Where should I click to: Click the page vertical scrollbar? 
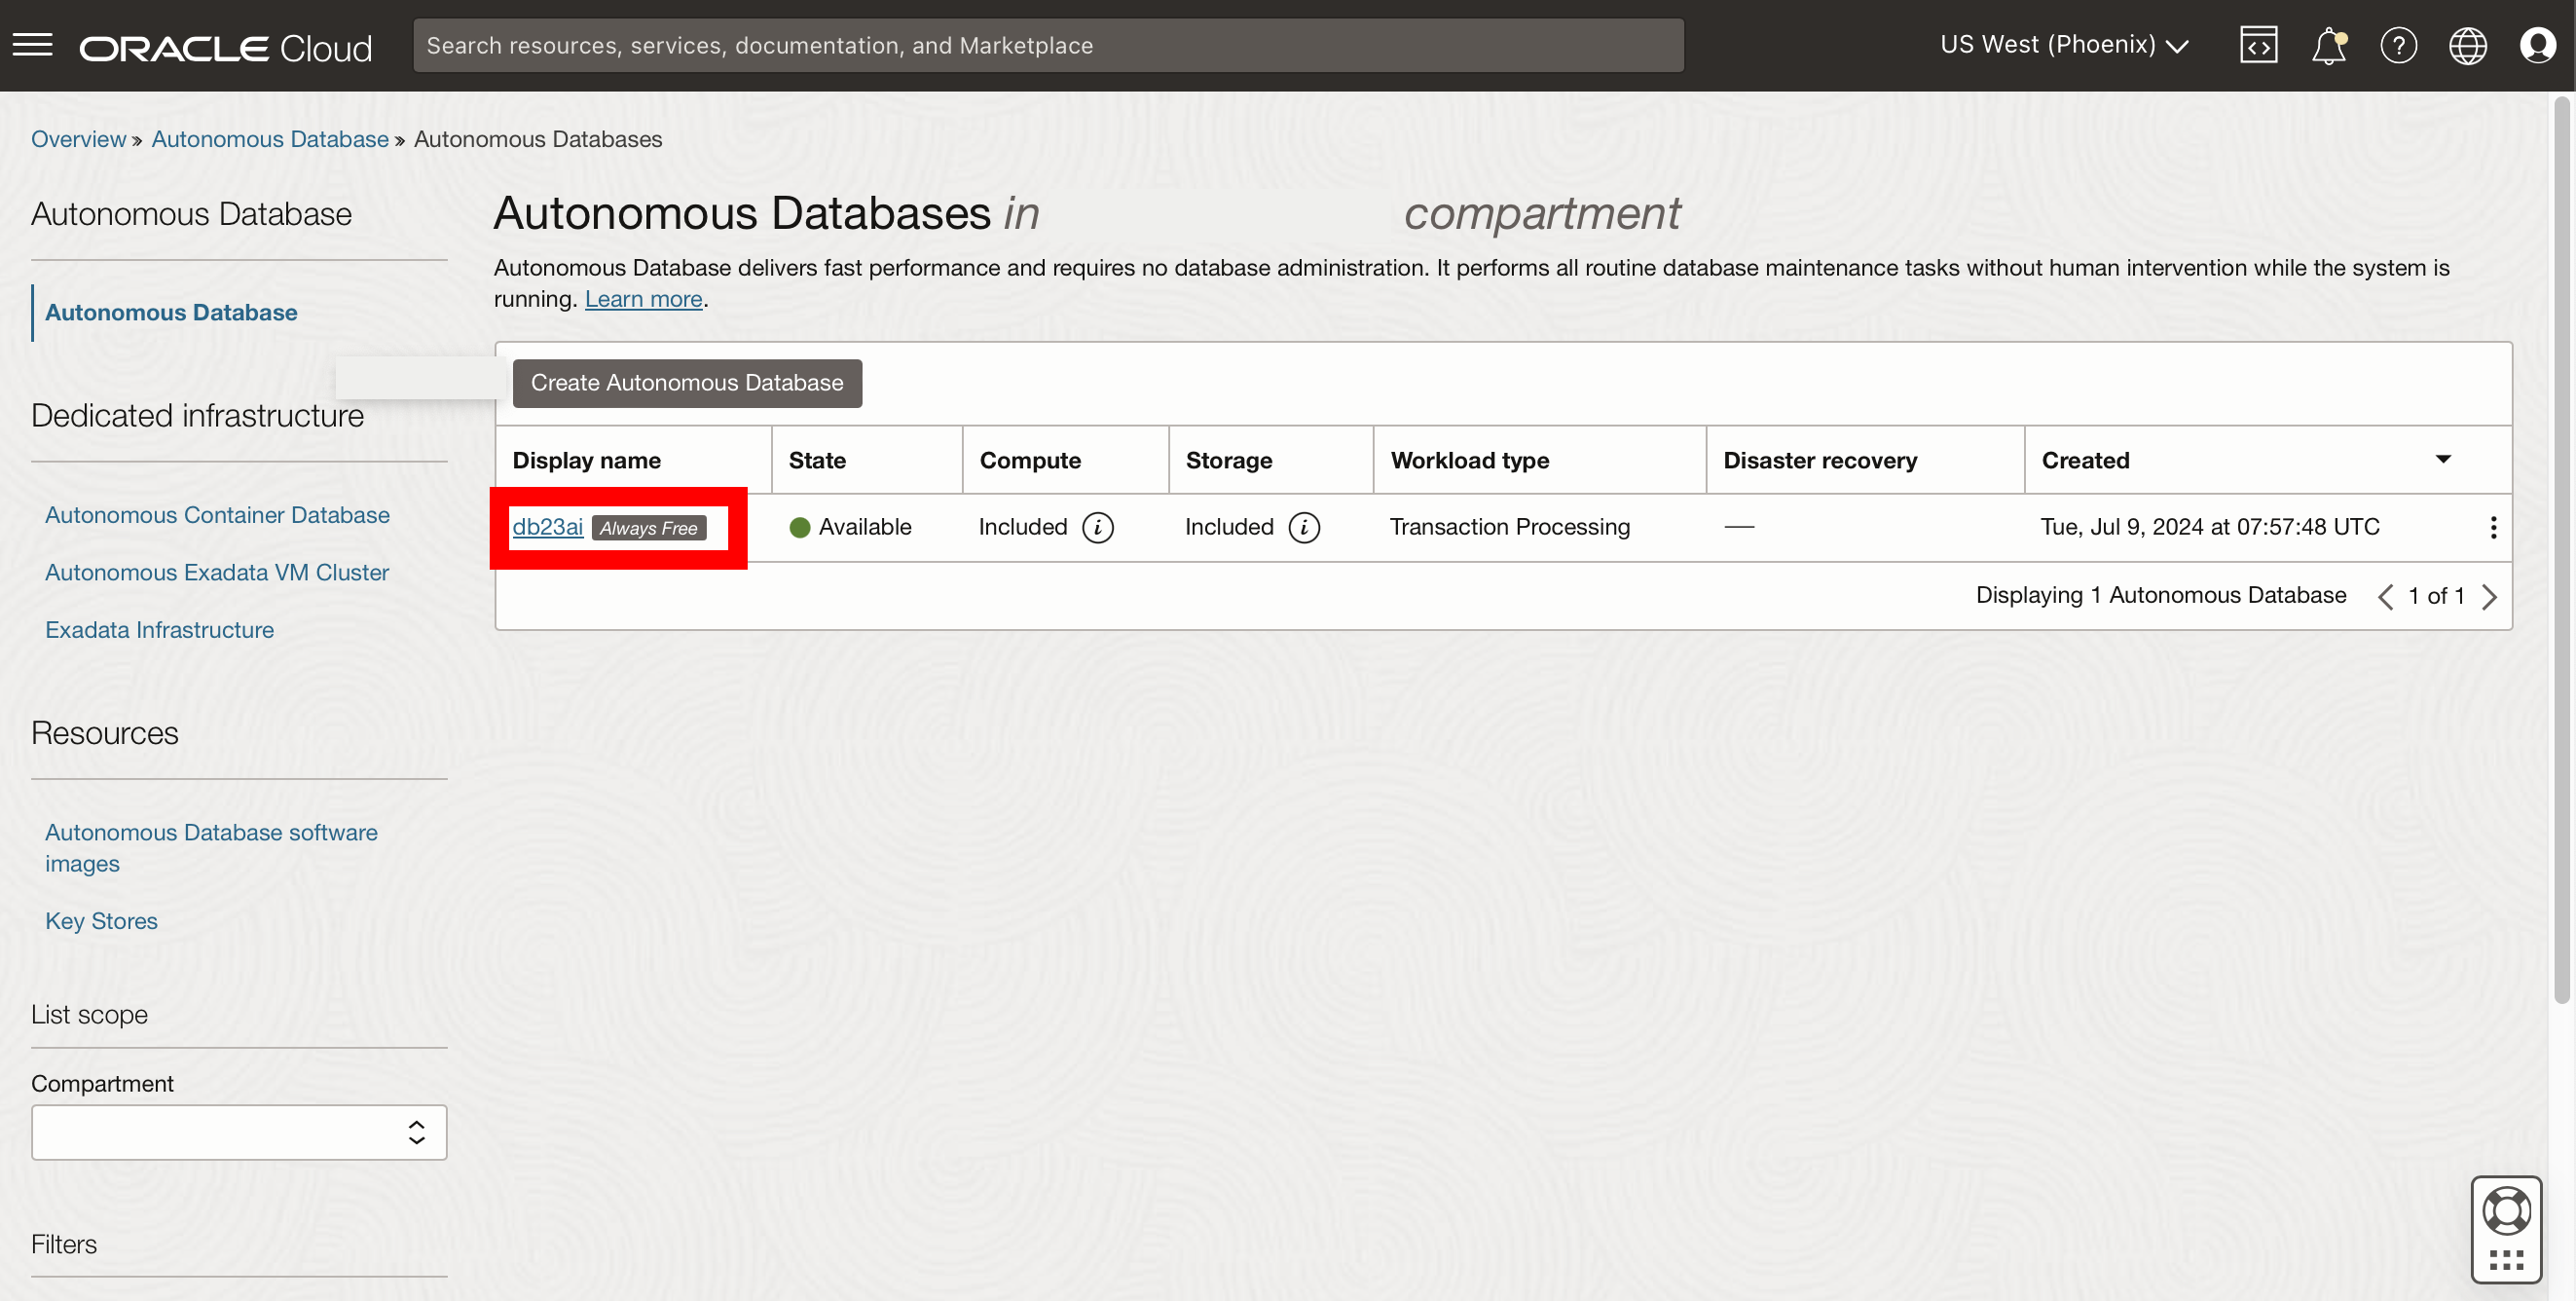pos(2561,550)
